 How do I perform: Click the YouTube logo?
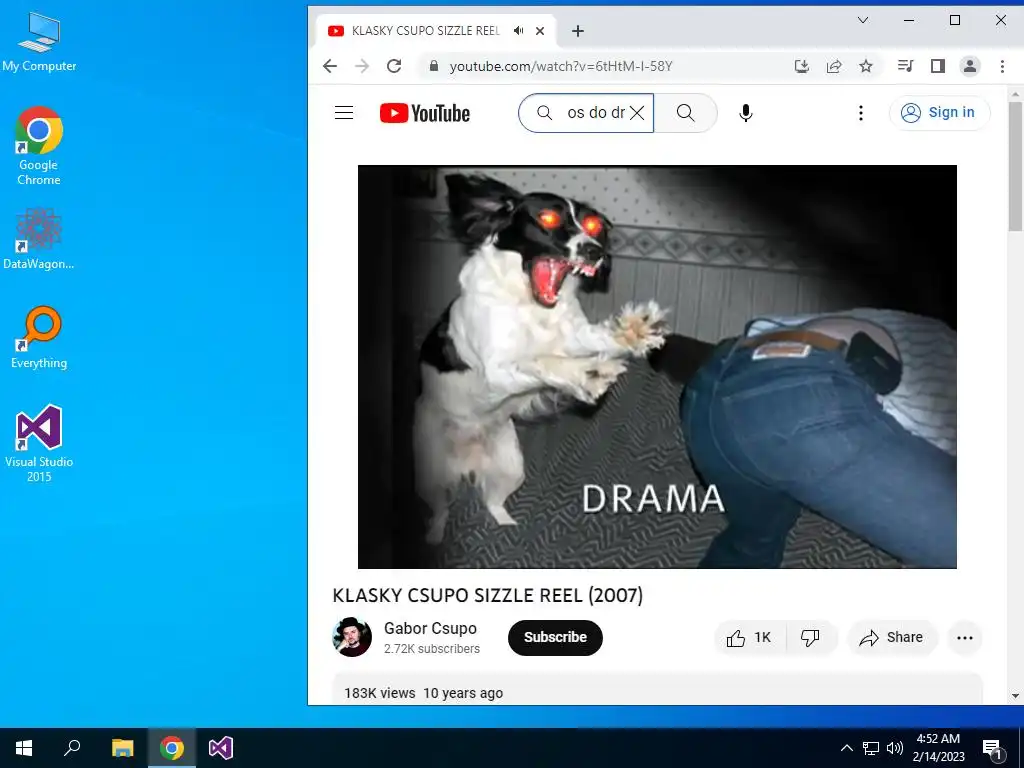pos(424,113)
